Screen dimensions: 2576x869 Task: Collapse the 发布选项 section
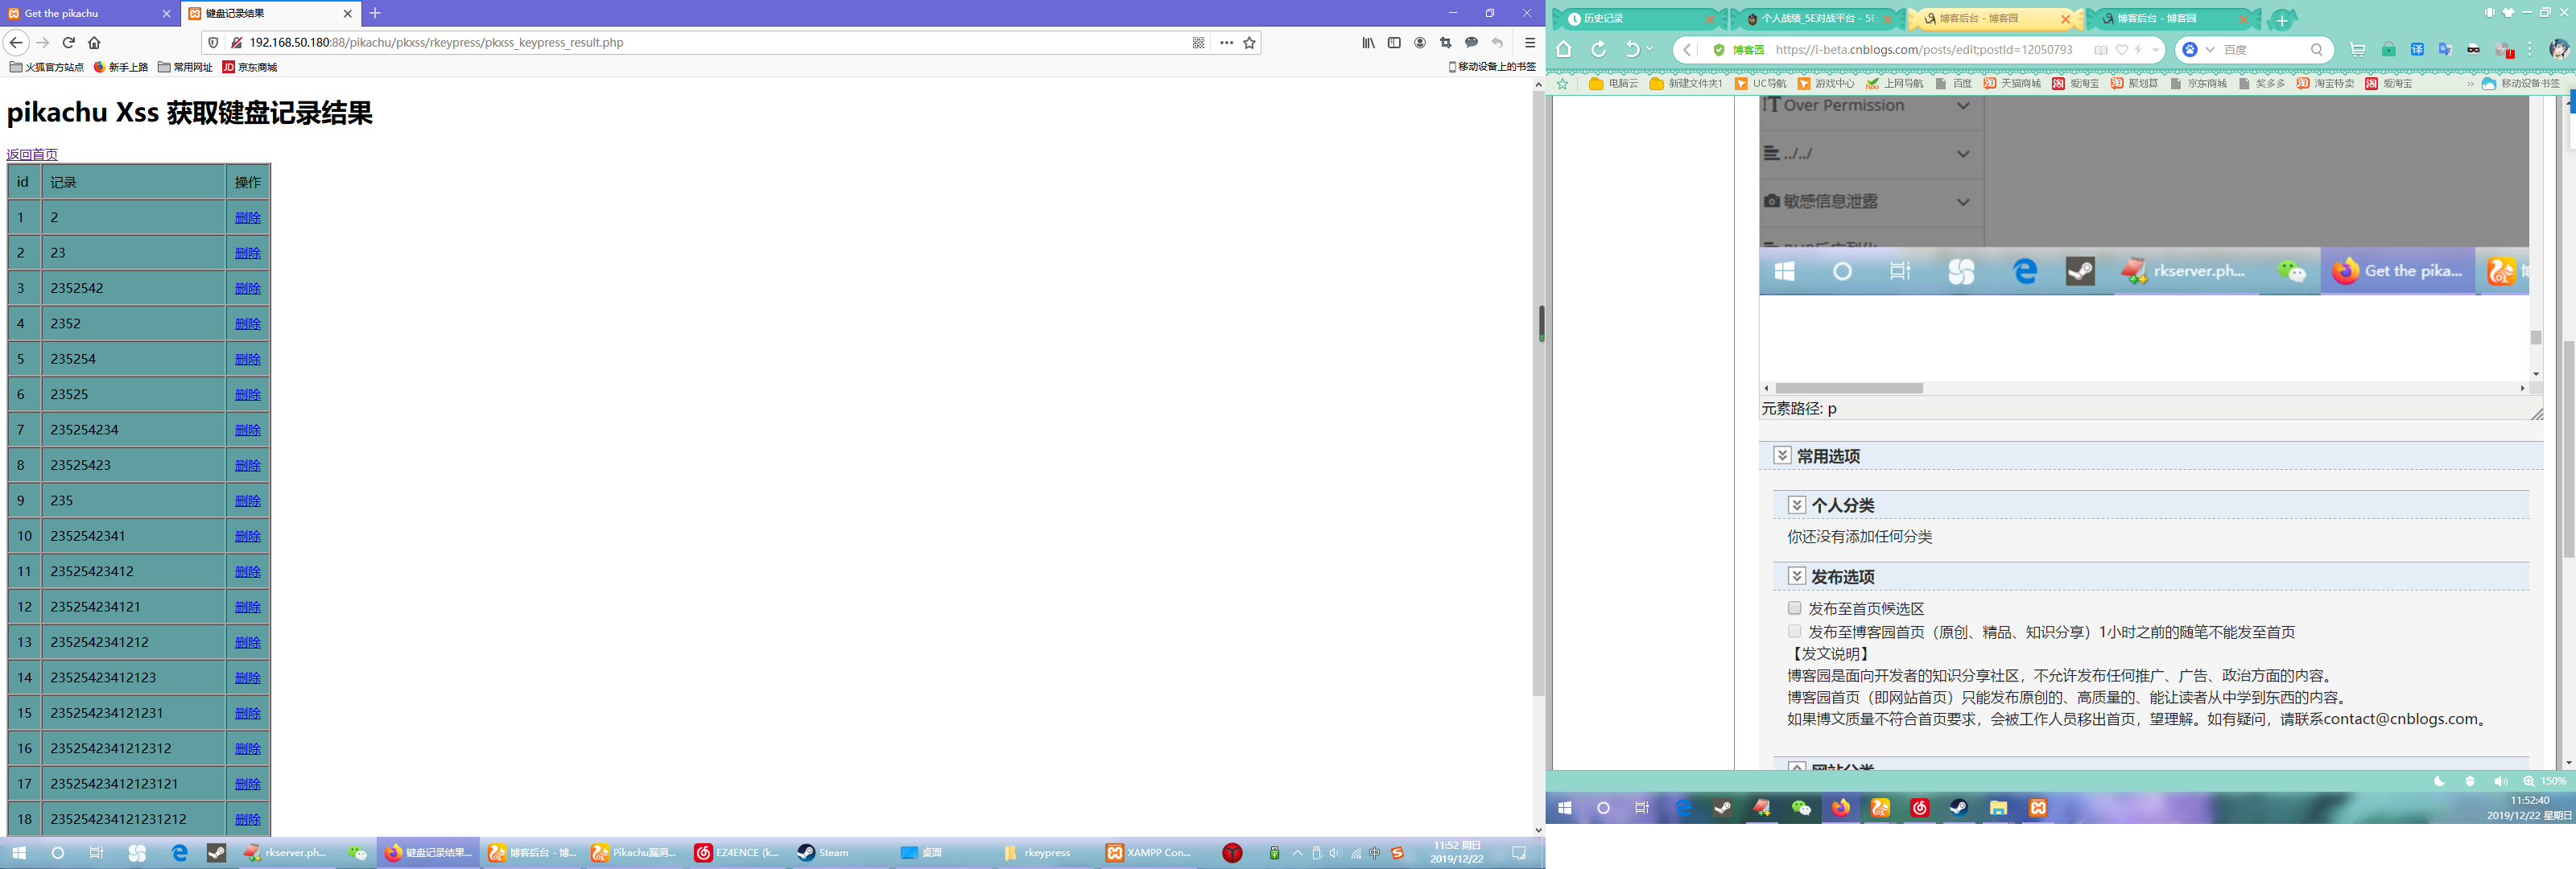click(x=1796, y=577)
